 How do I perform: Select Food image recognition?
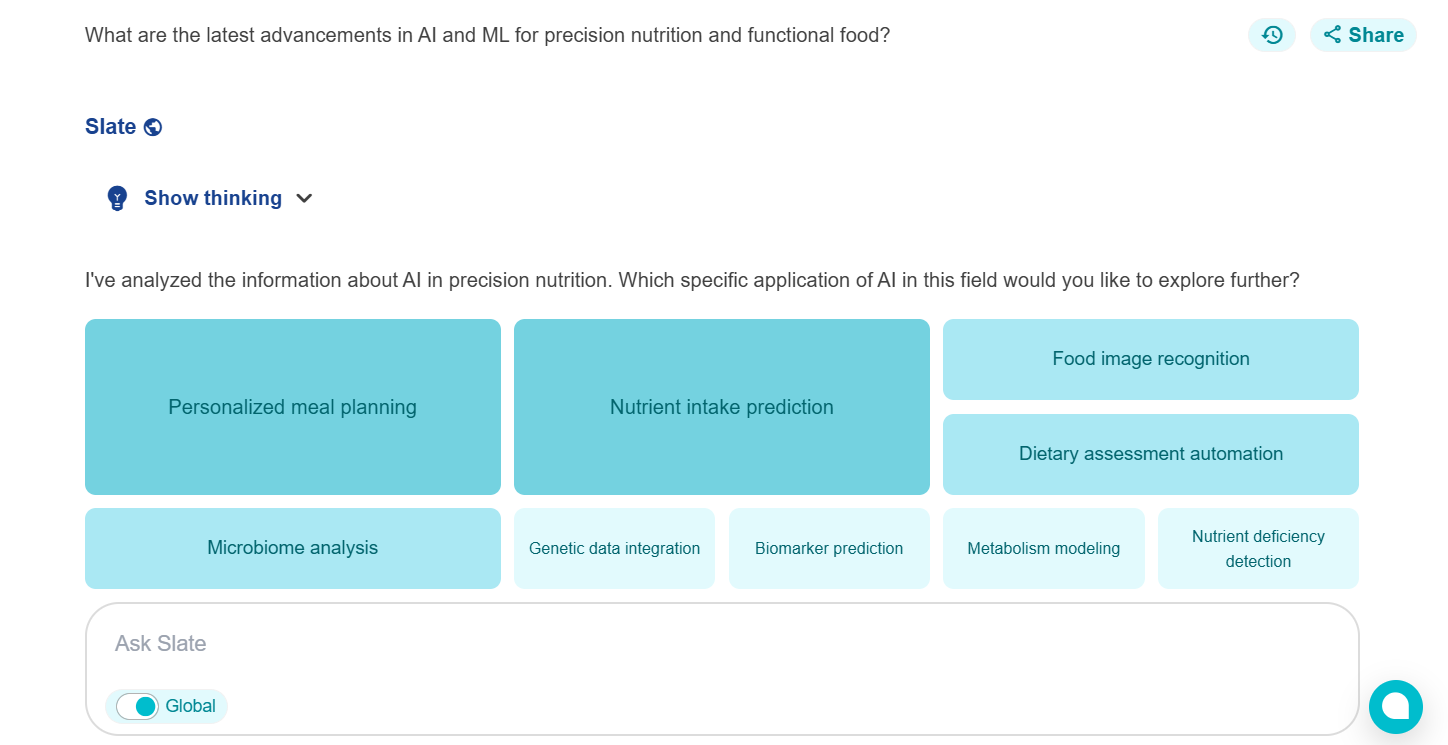(1150, 359)
